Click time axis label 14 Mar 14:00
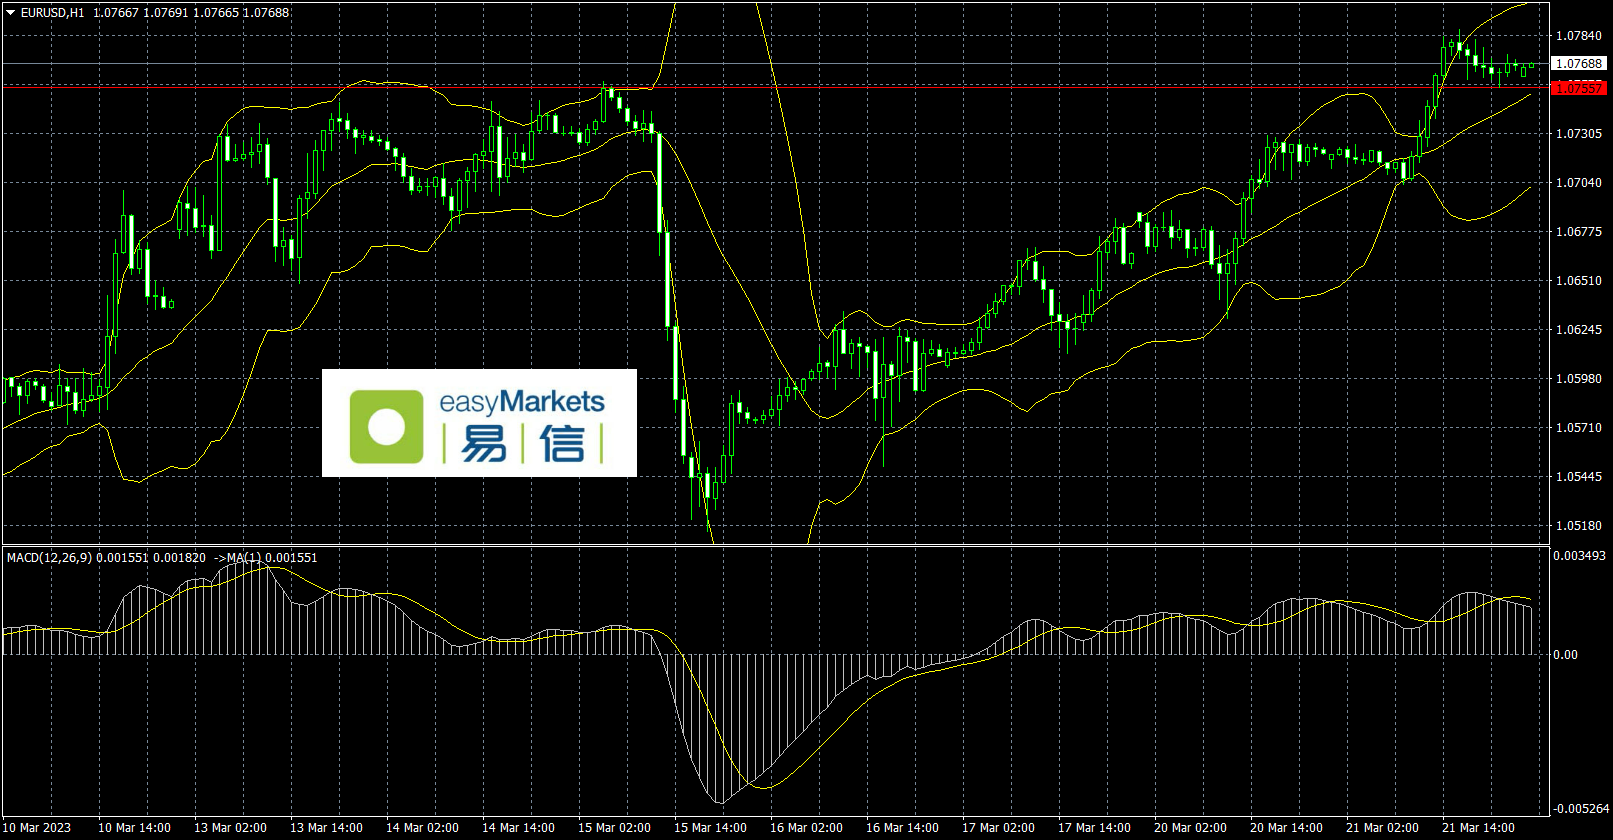 pos(518,828)
